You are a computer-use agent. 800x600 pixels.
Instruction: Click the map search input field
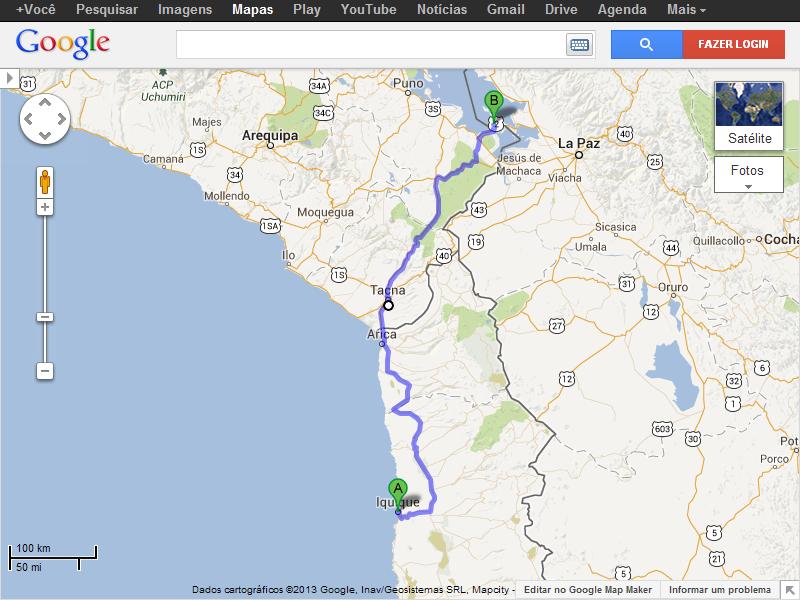pos(371,44)
